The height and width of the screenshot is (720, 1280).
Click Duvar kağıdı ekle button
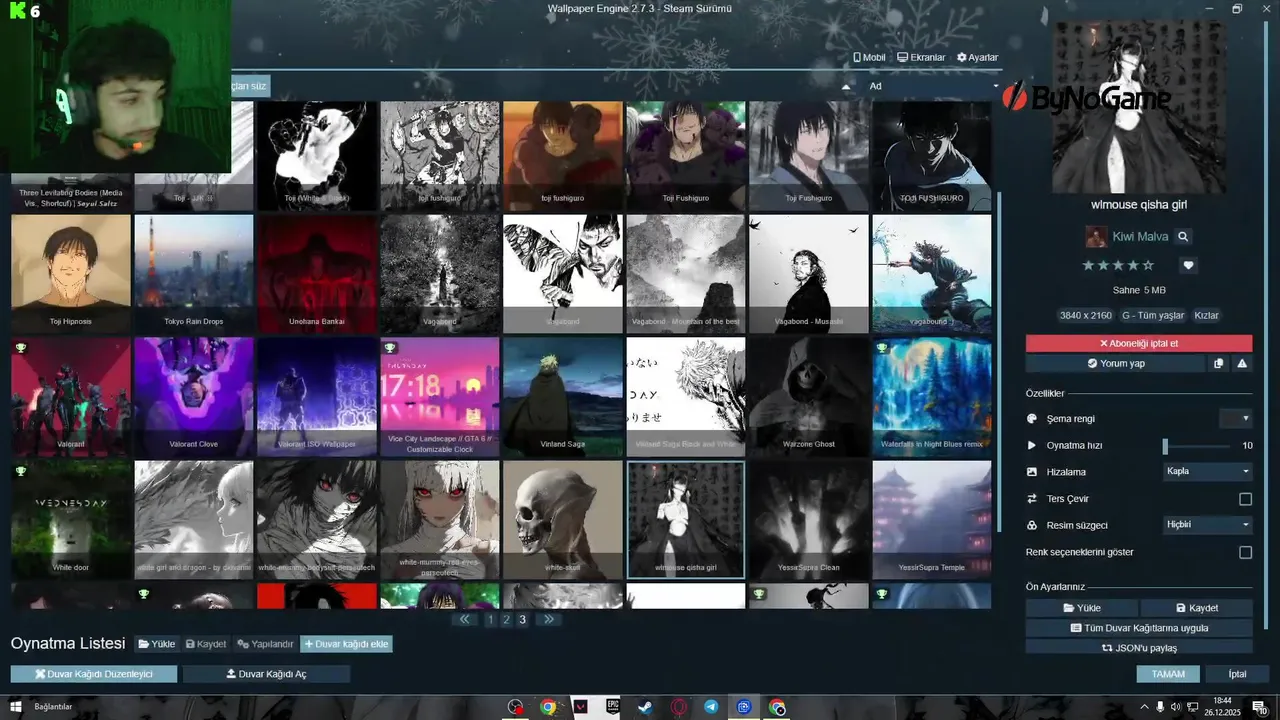click(346, 644)
